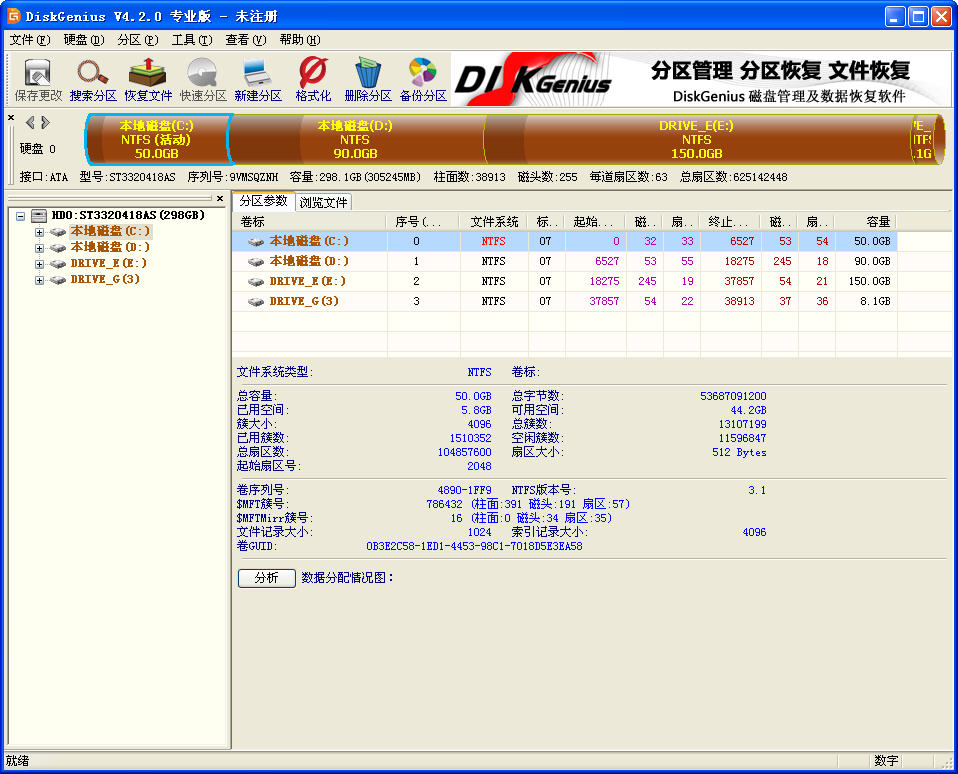Collapse the HD0:ST3320418AS disk node

tap(20, 215)
